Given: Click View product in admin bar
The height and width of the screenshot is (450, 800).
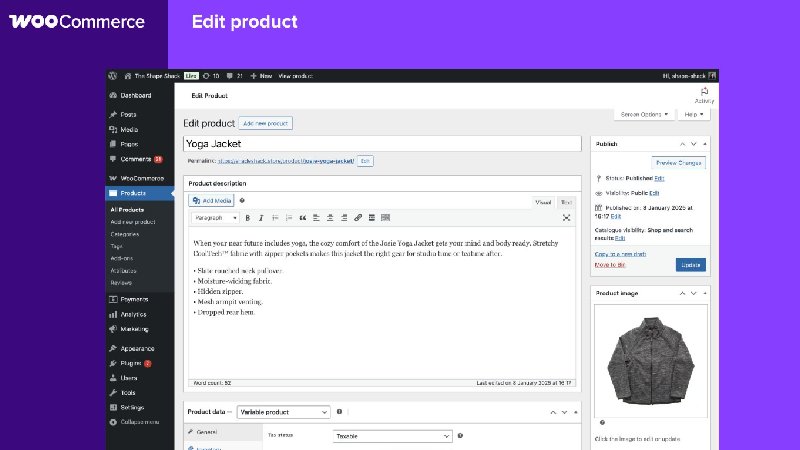Looking at the screenshot, I should [295, 76].
